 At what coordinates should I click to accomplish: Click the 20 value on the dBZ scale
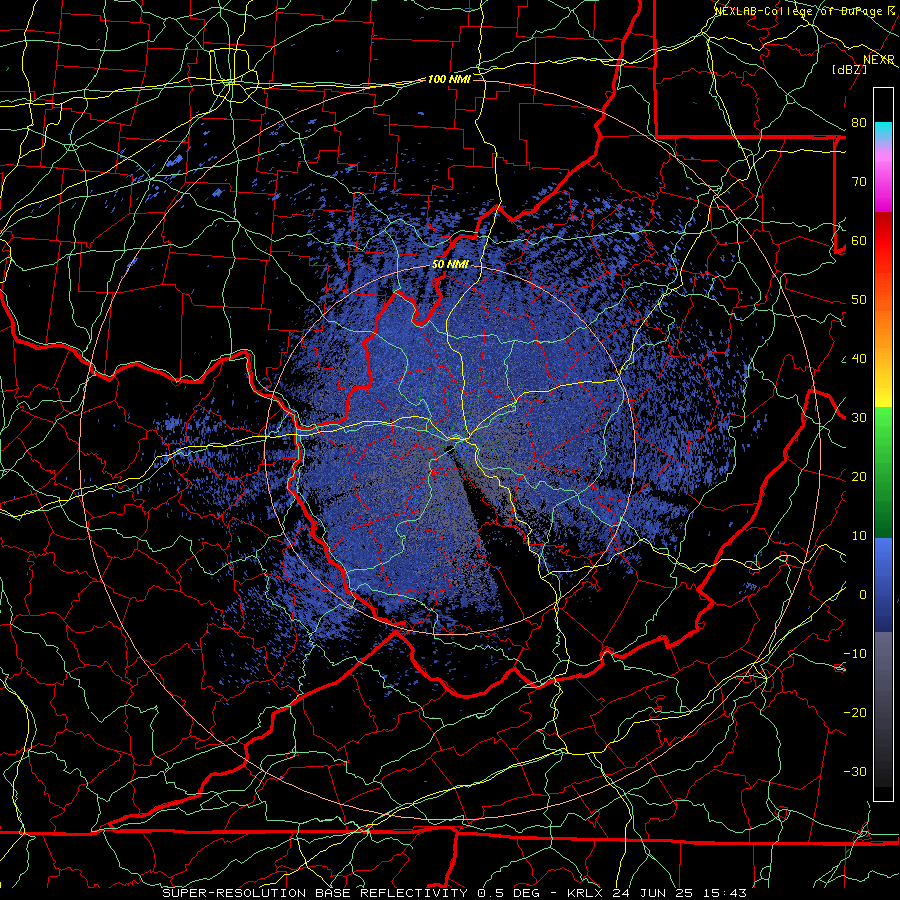[859, 477]
